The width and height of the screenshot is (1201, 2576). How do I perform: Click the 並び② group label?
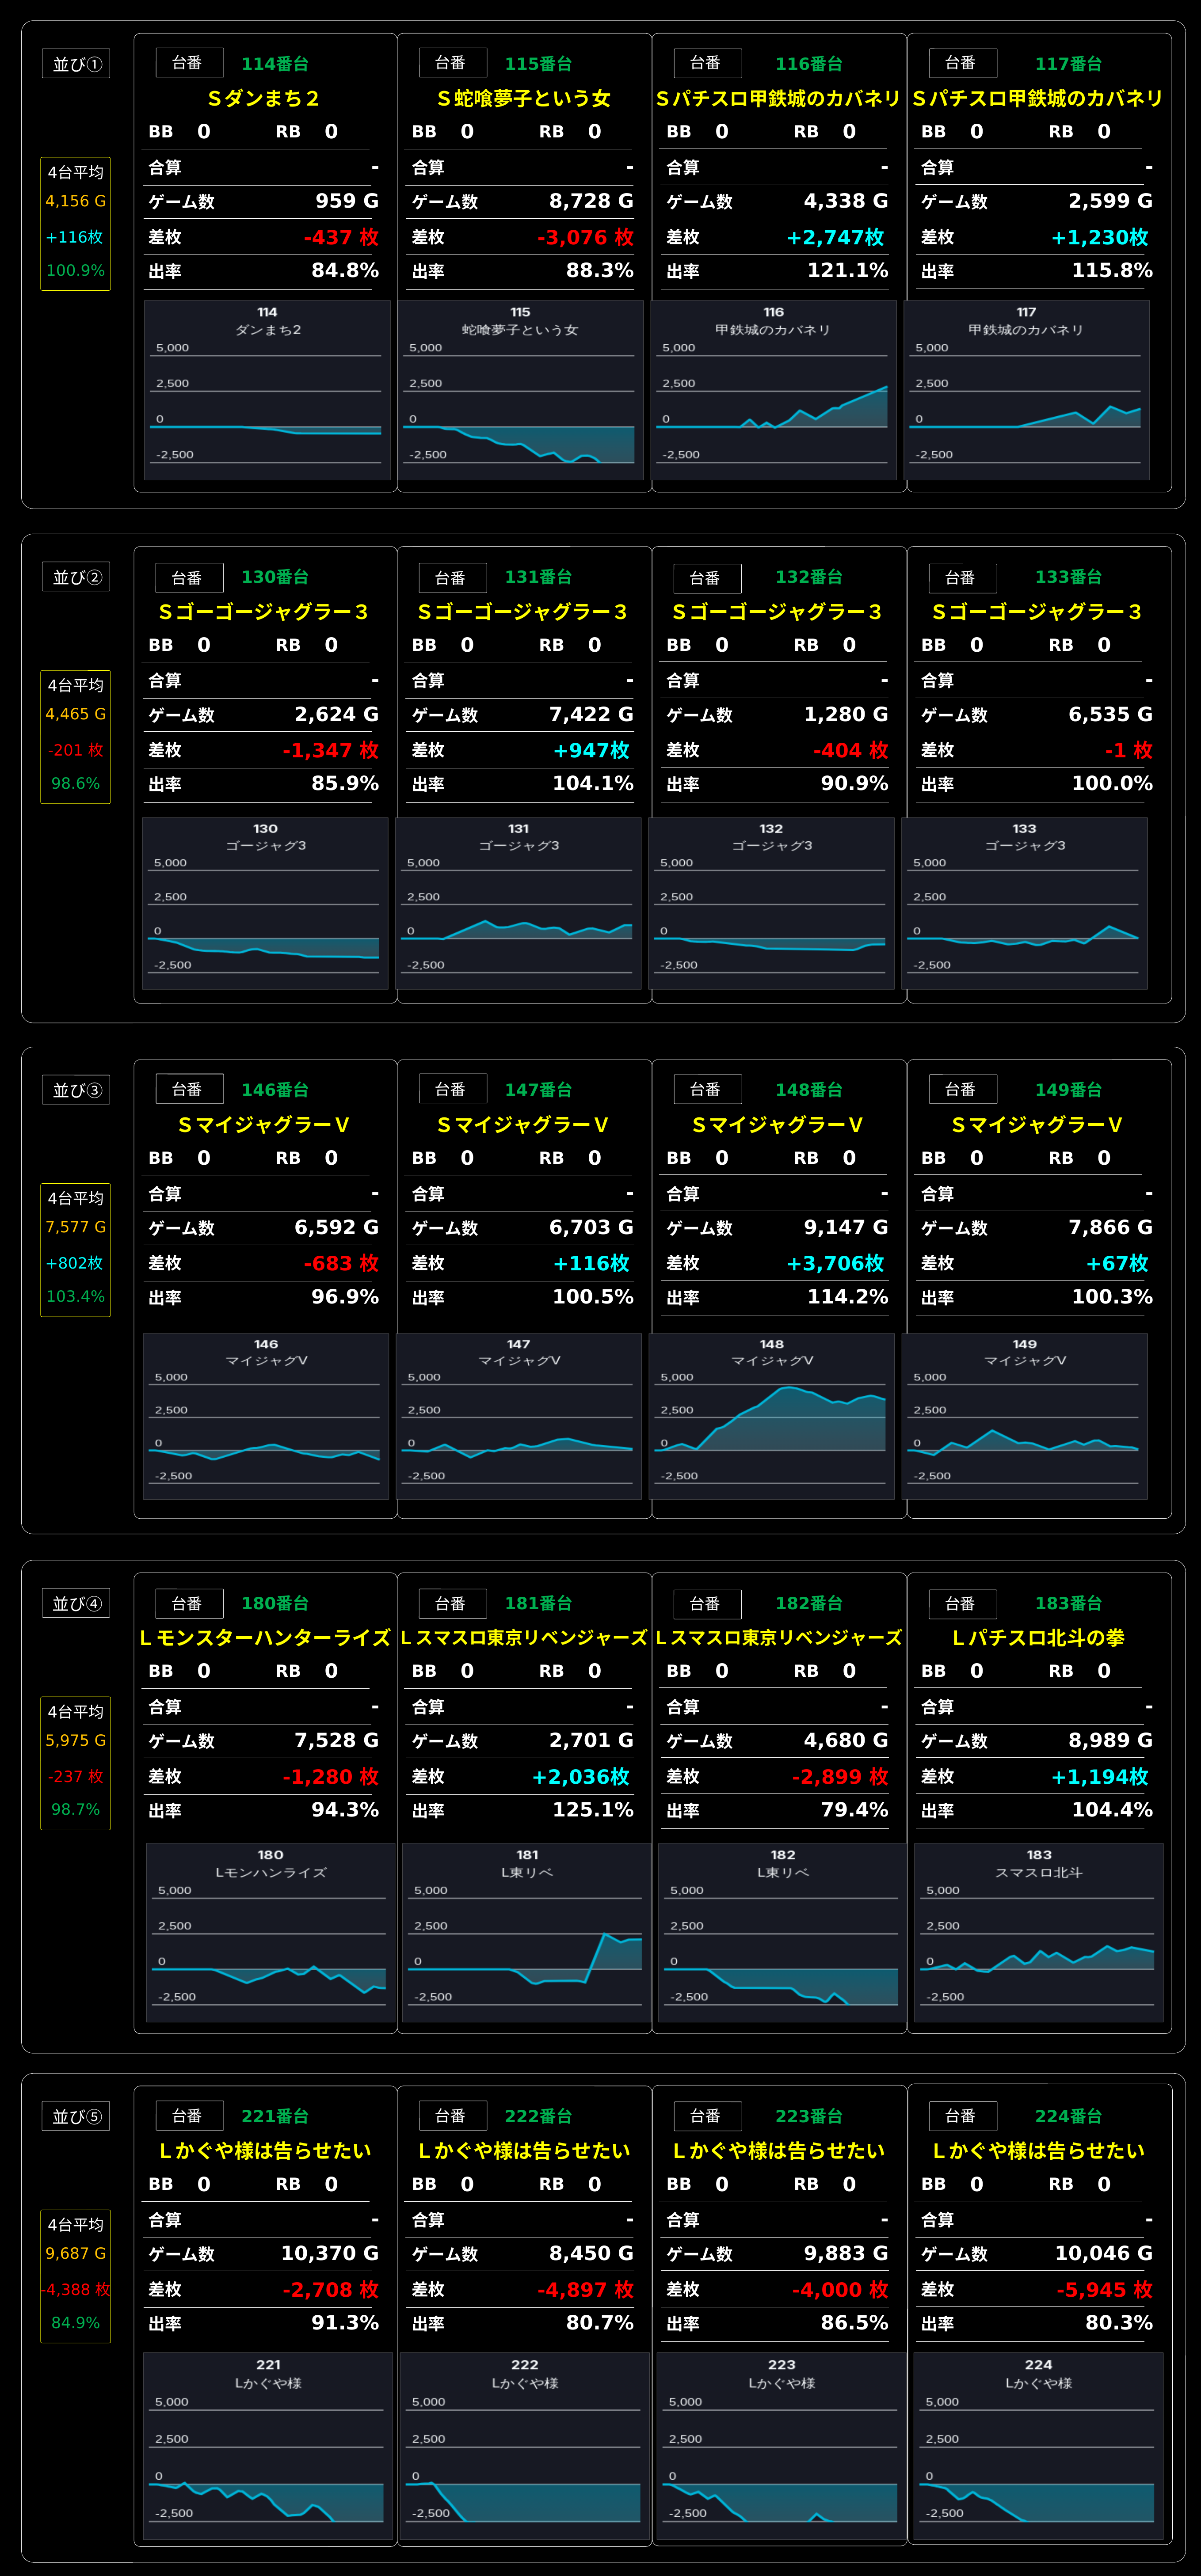[x=76, y=577]
